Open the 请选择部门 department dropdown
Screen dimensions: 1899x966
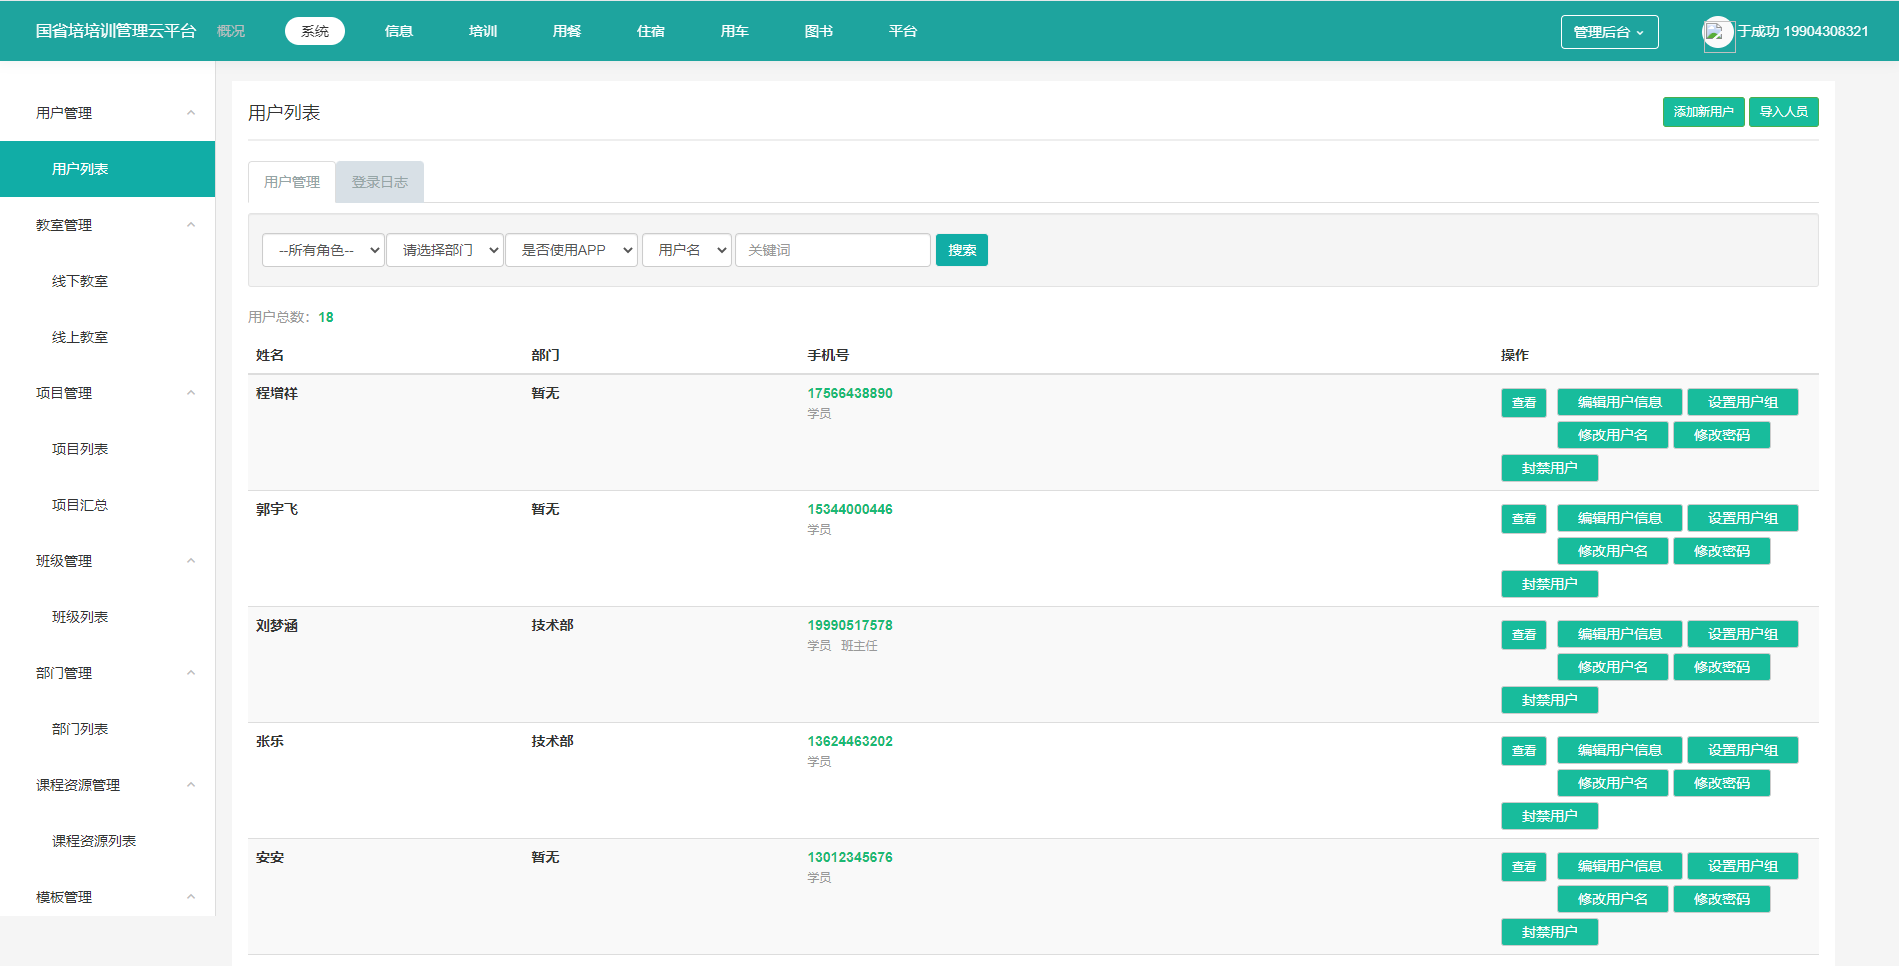tap(445, 250)
